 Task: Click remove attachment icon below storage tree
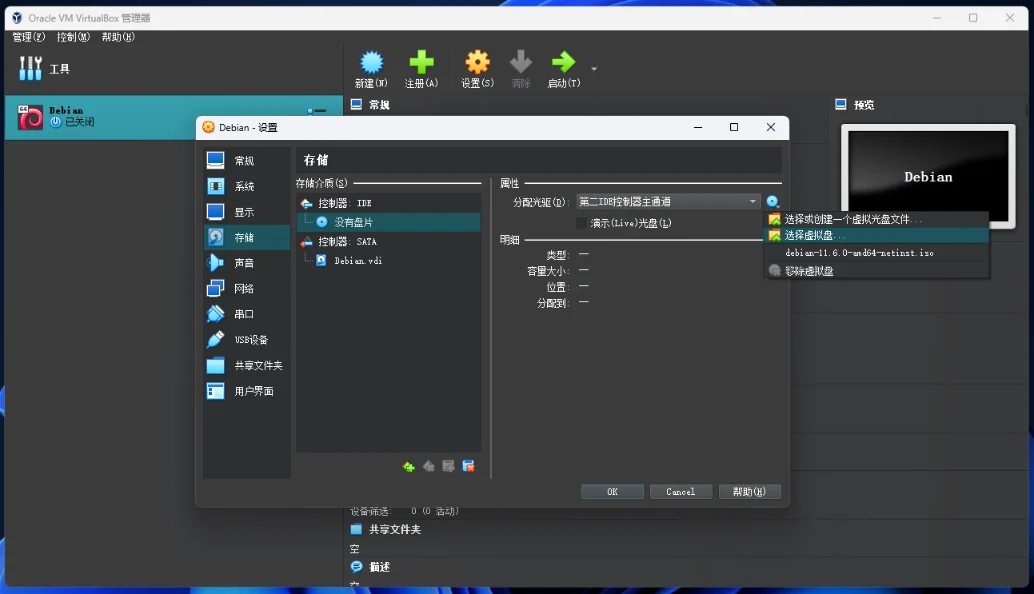469,467
